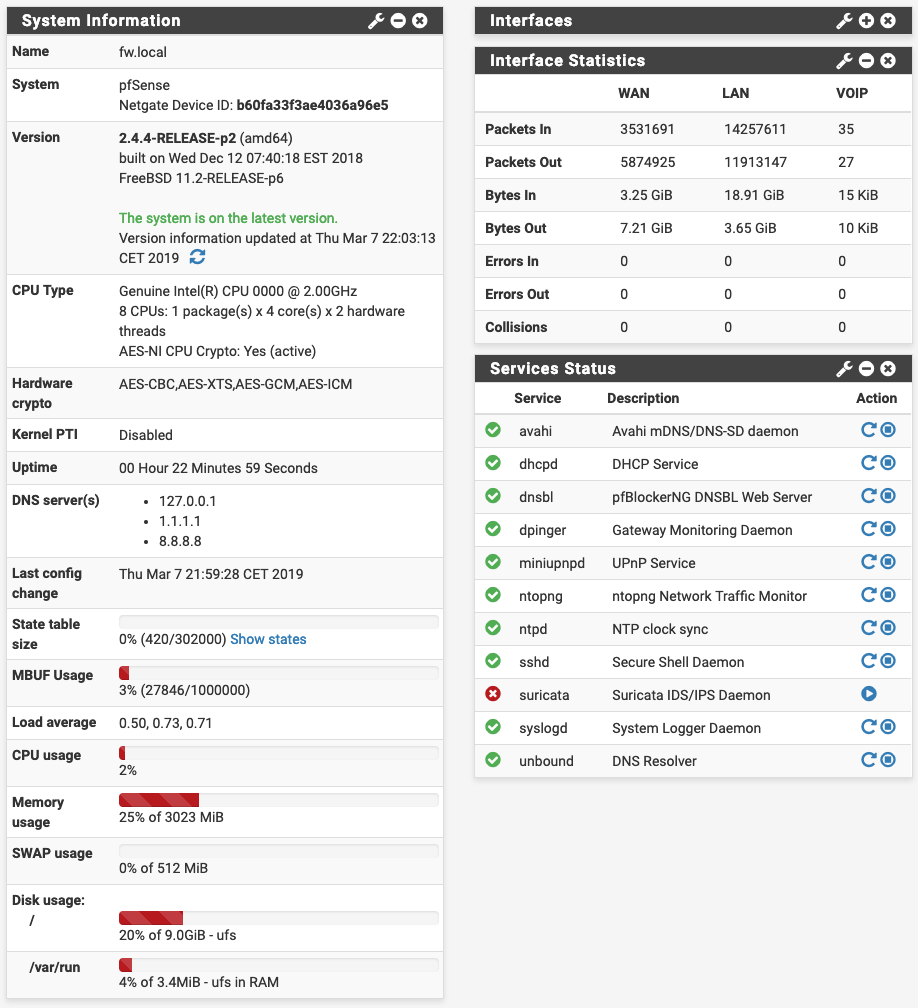Click the Memory usage progress bar
This screenshot has height=1008, width=918.
[x=278, y=799]
